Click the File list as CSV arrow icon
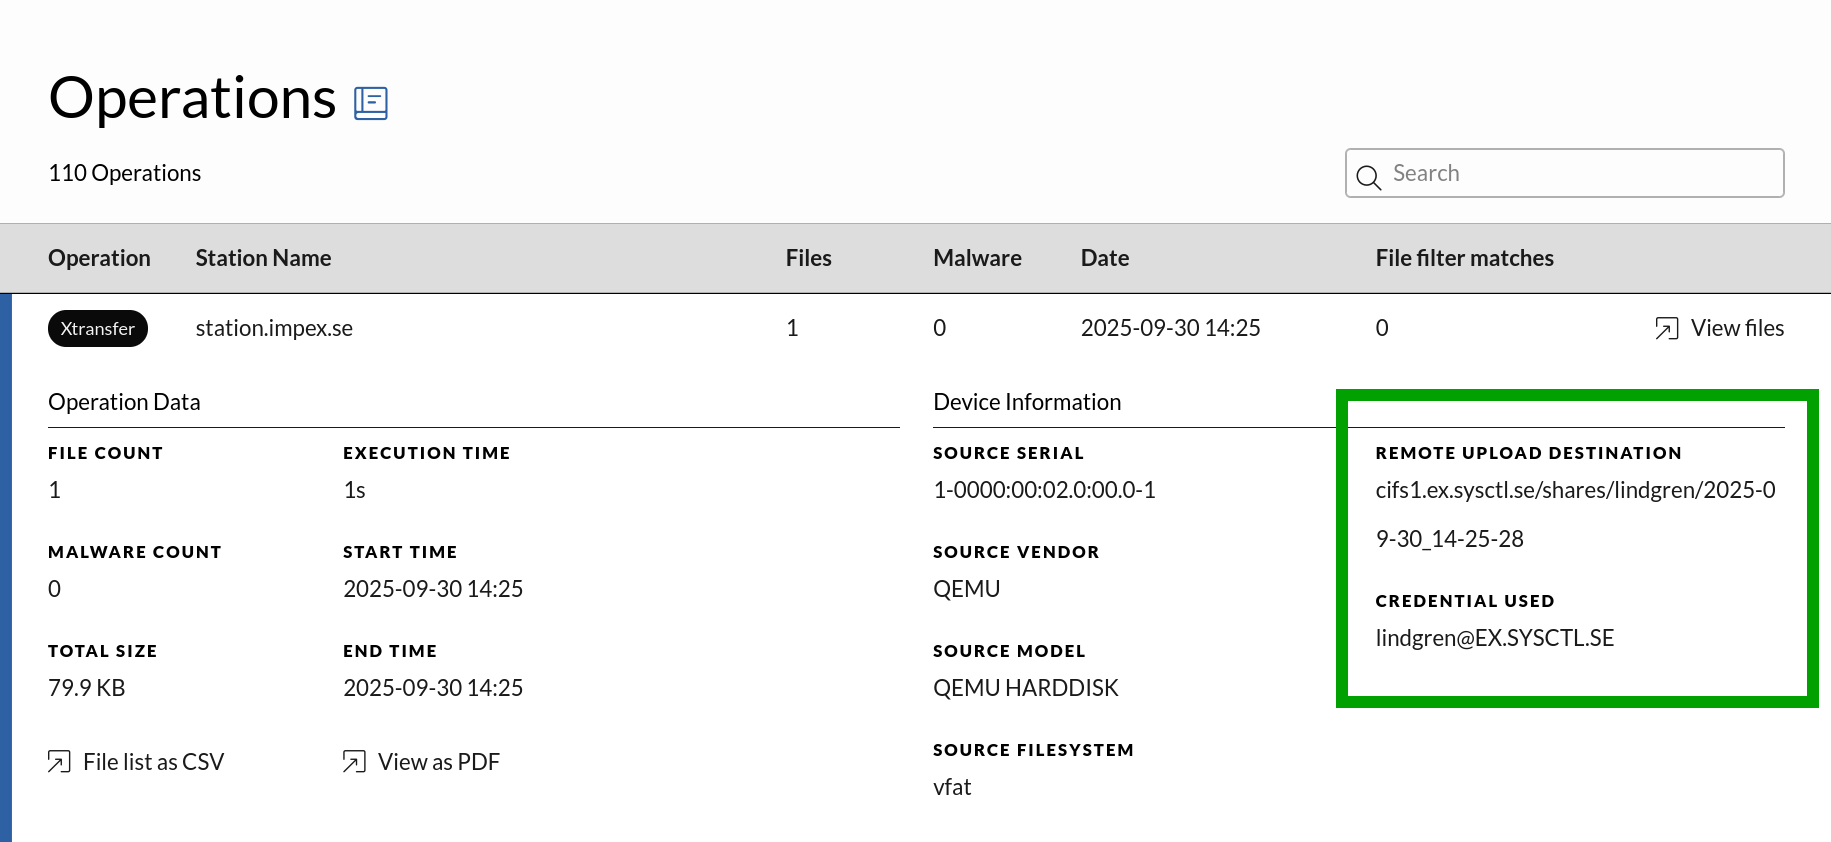Screen dimensions: 1831x842 [x=59, y=762]
